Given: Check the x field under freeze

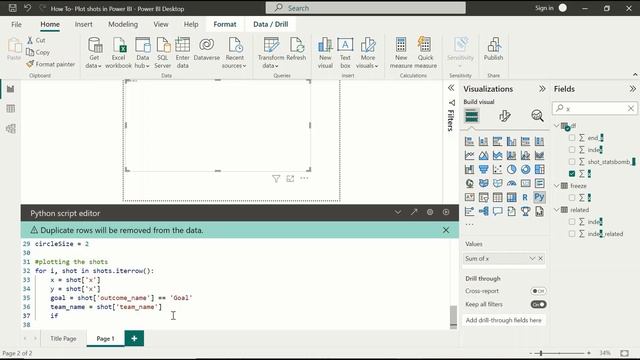Looking at the screenshot, I should click(572, 198).
